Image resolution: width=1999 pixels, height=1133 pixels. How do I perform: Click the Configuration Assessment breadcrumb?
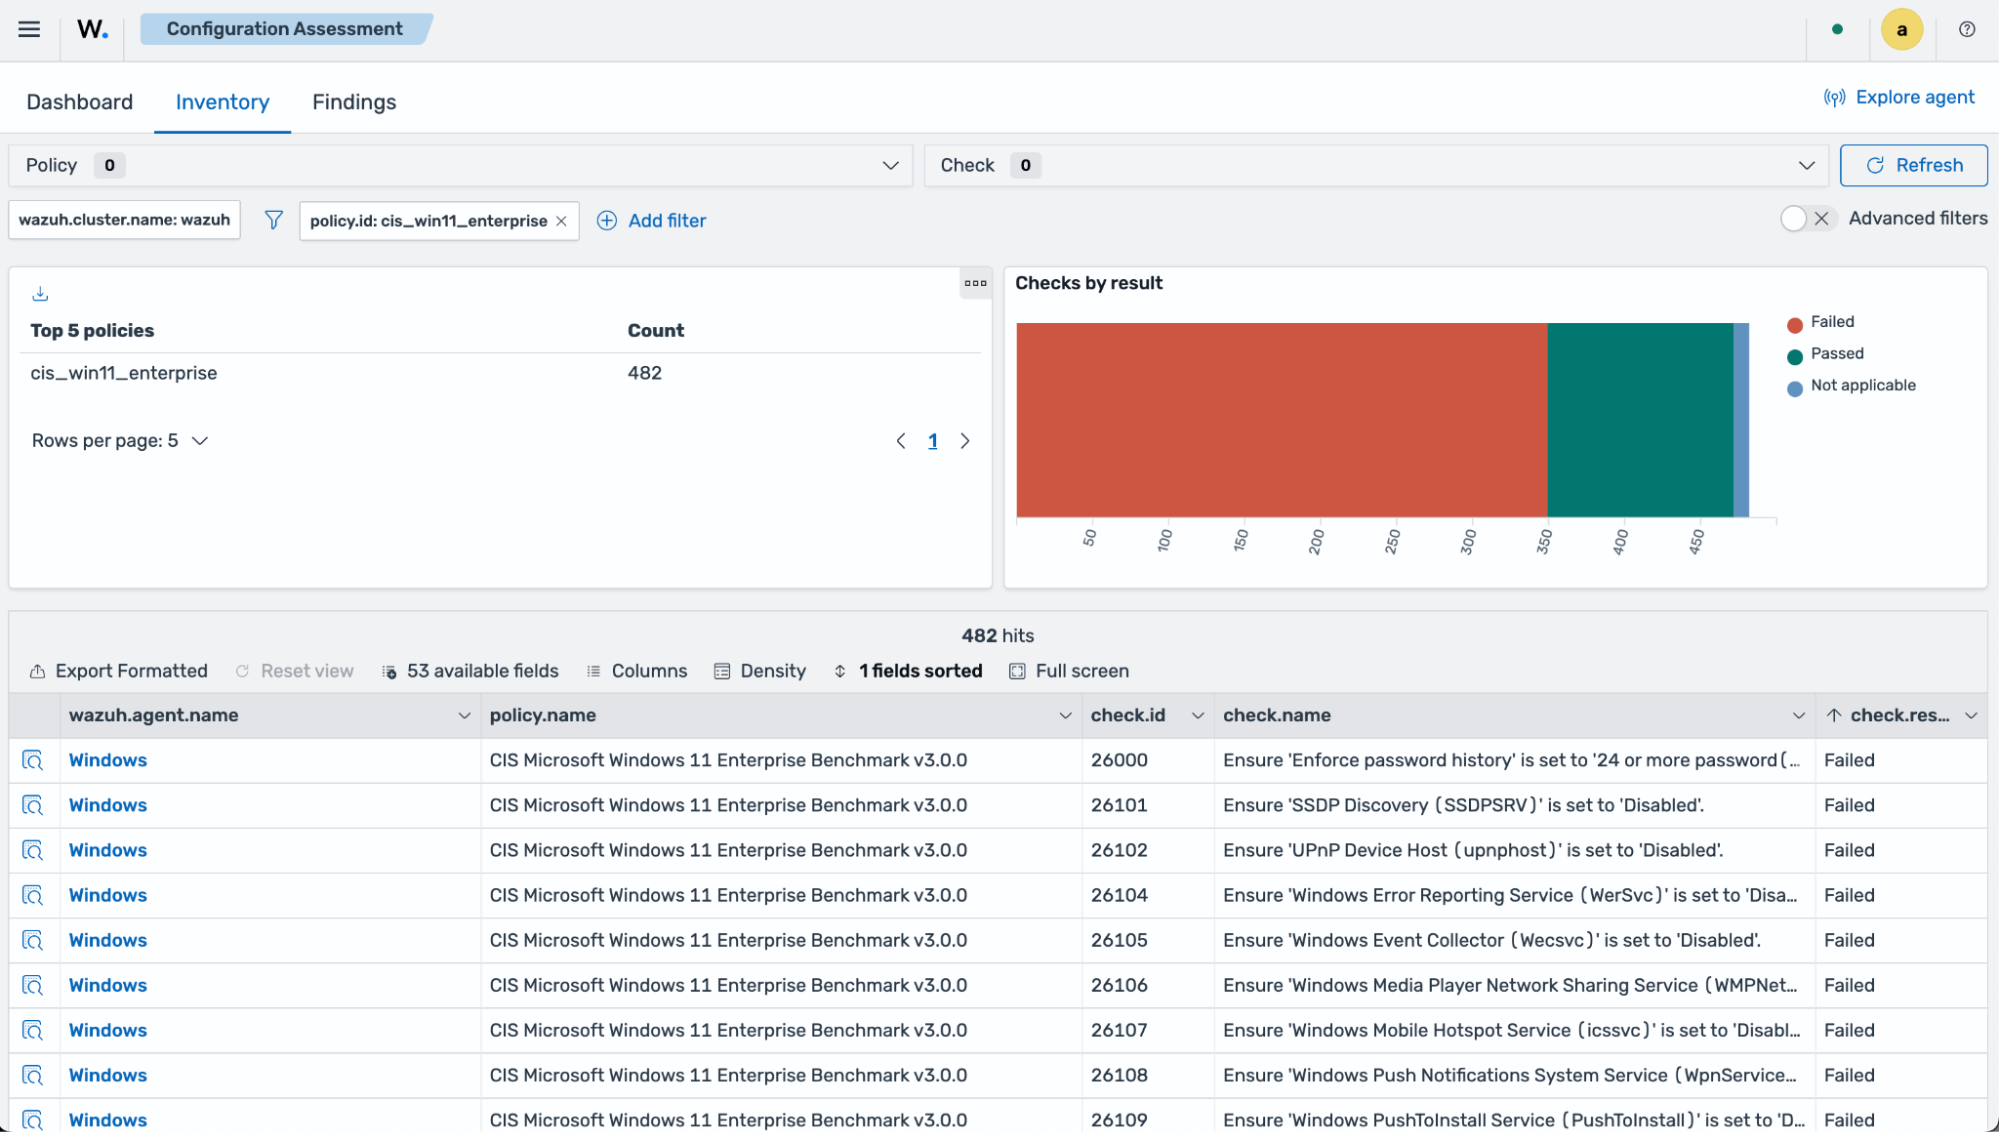[x=285, y=29]
